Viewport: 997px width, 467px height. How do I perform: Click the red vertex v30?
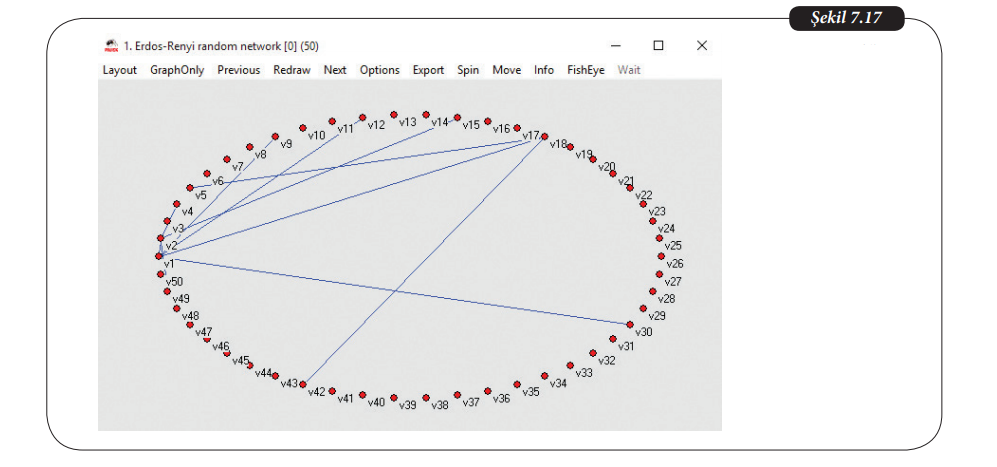[x=629, y=324]
